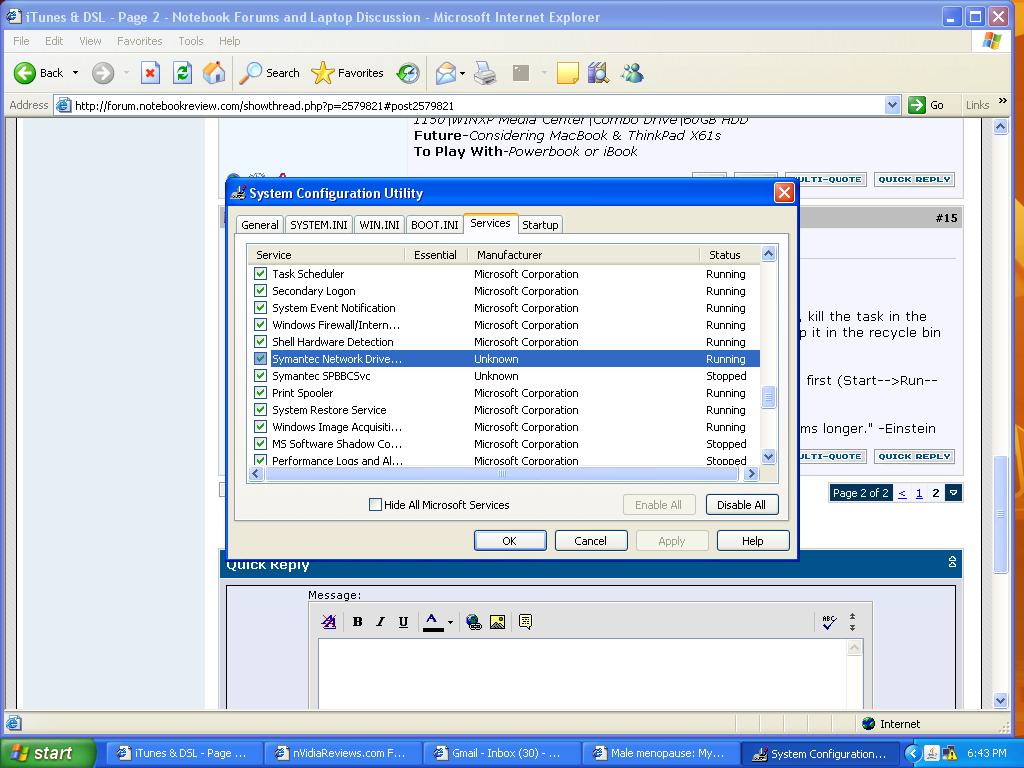Switch to the BOOT.INI tab
Viewport: 1024px width, 768px height.
pos(434,225)
